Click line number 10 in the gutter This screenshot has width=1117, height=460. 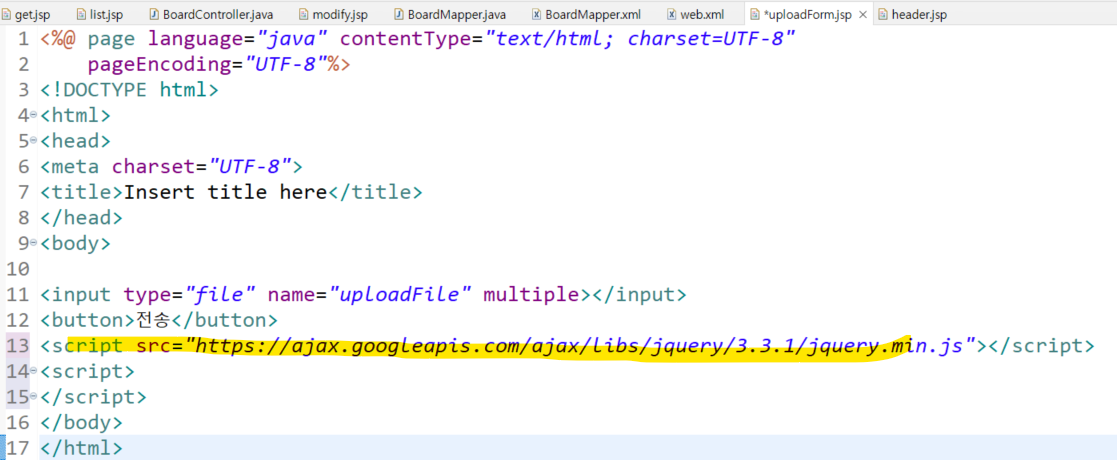coord(16,269)
